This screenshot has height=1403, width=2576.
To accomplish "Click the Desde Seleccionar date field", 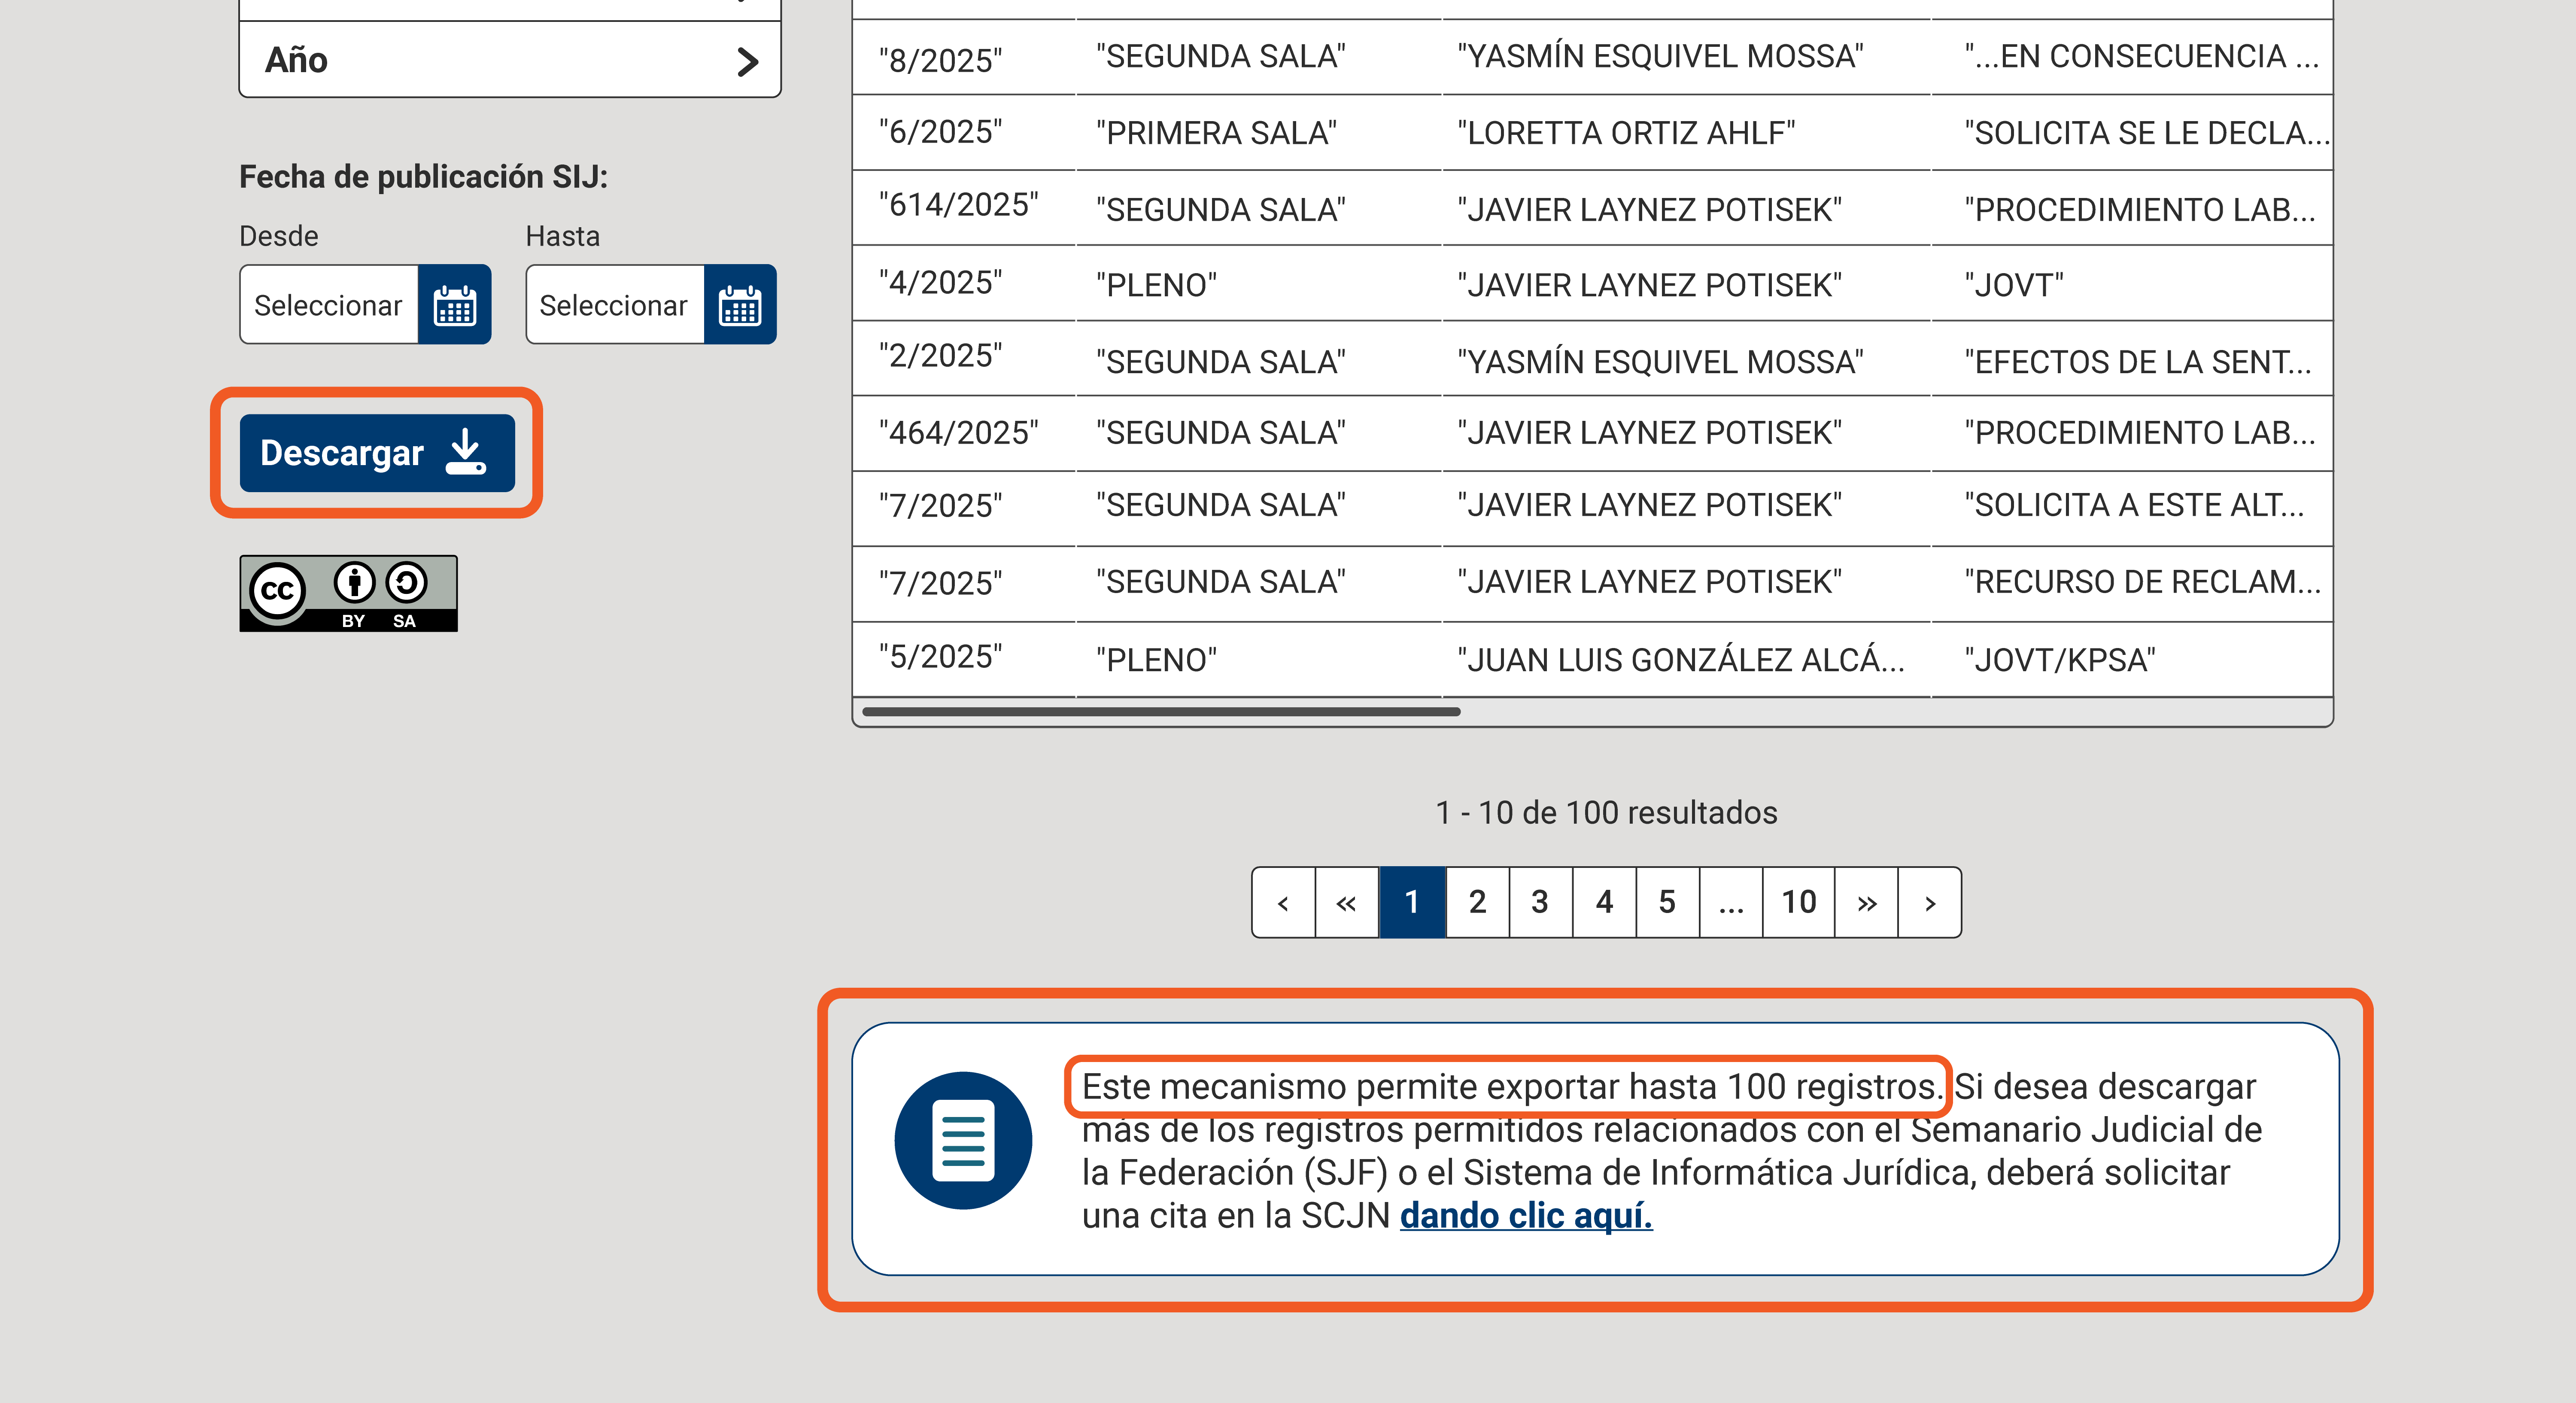I will (x=329, y=305).
